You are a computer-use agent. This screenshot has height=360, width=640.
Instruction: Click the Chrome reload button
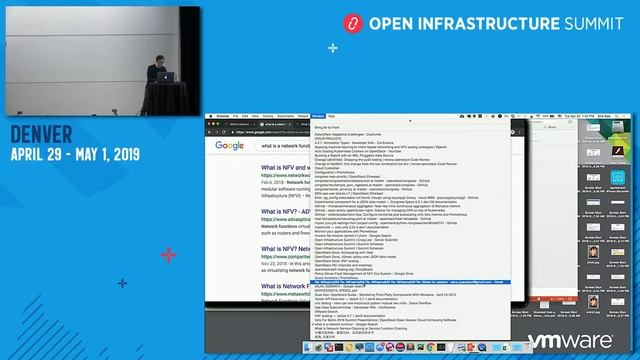(x=224, y=132)
